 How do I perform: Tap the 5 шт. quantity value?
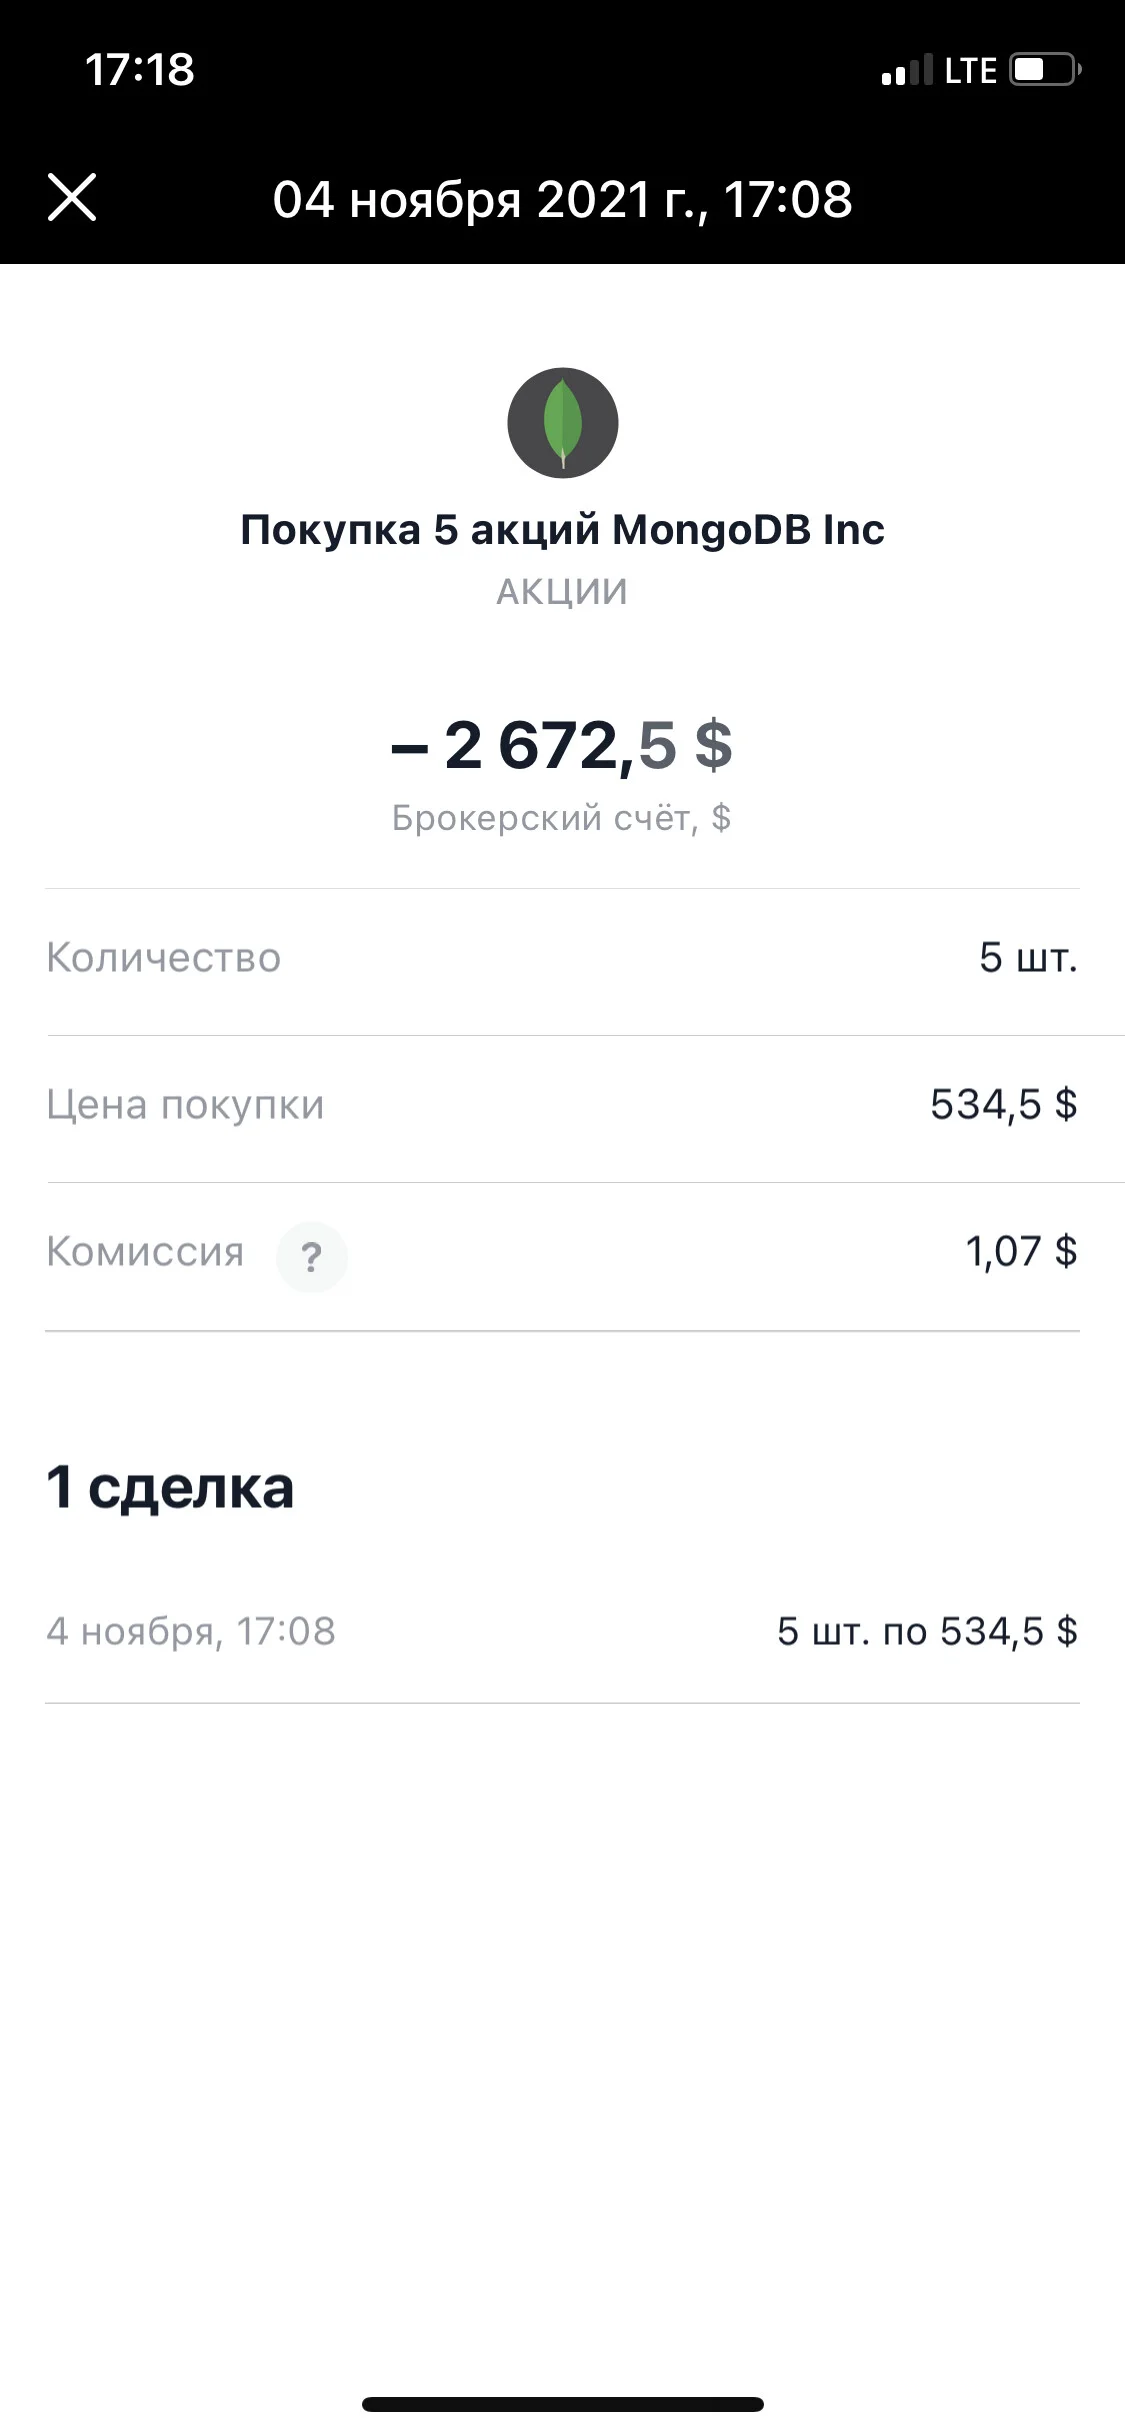click(1028, 958)
